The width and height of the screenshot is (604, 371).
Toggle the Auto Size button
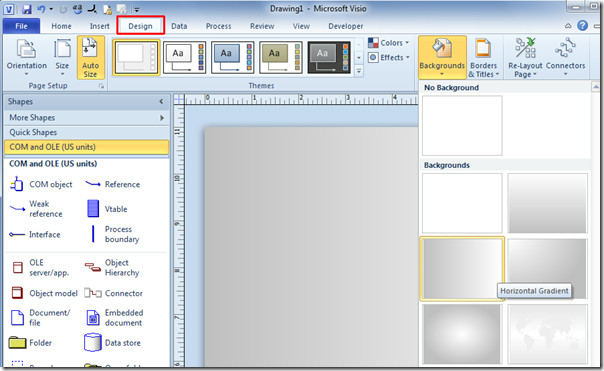click(91, 57)
